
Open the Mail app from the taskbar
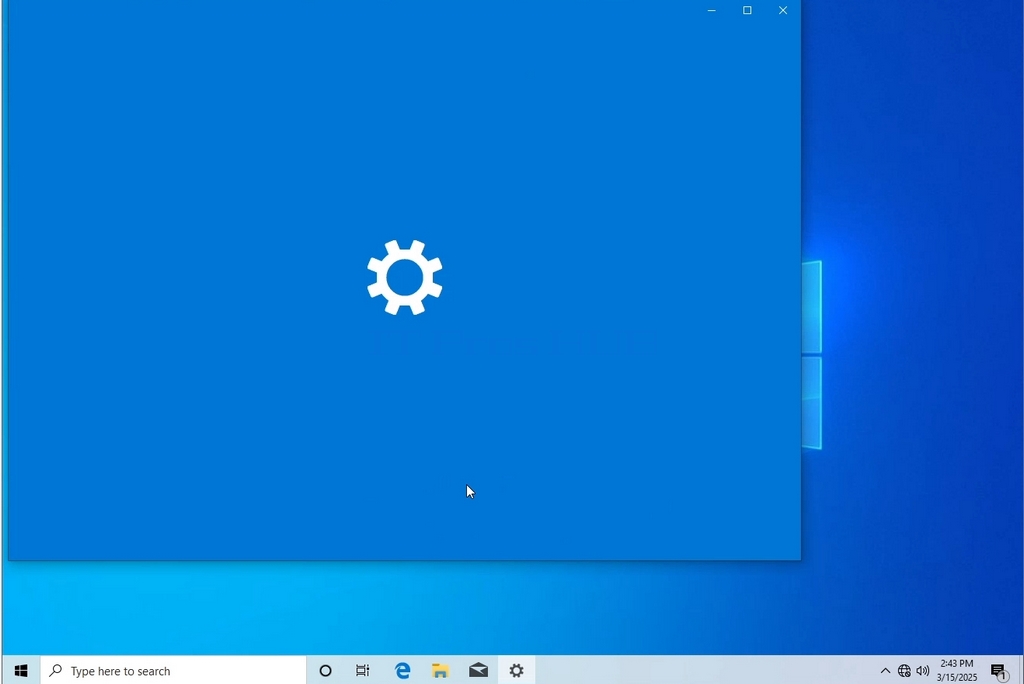click(478, 670)
